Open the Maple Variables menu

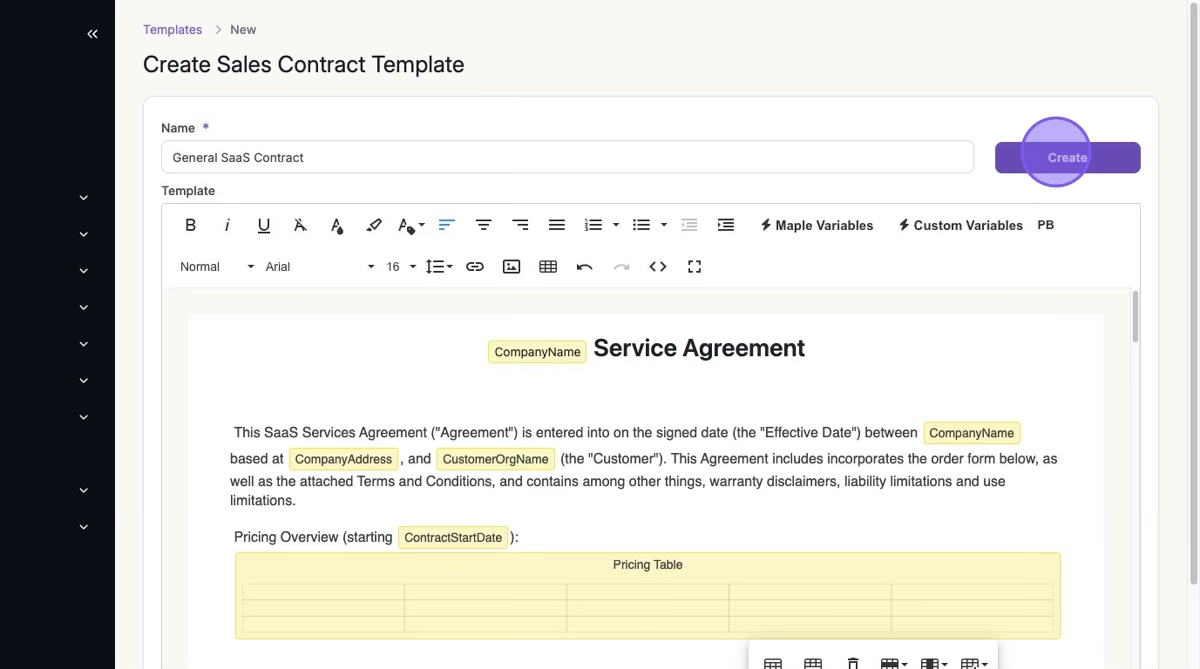[816, 225]
